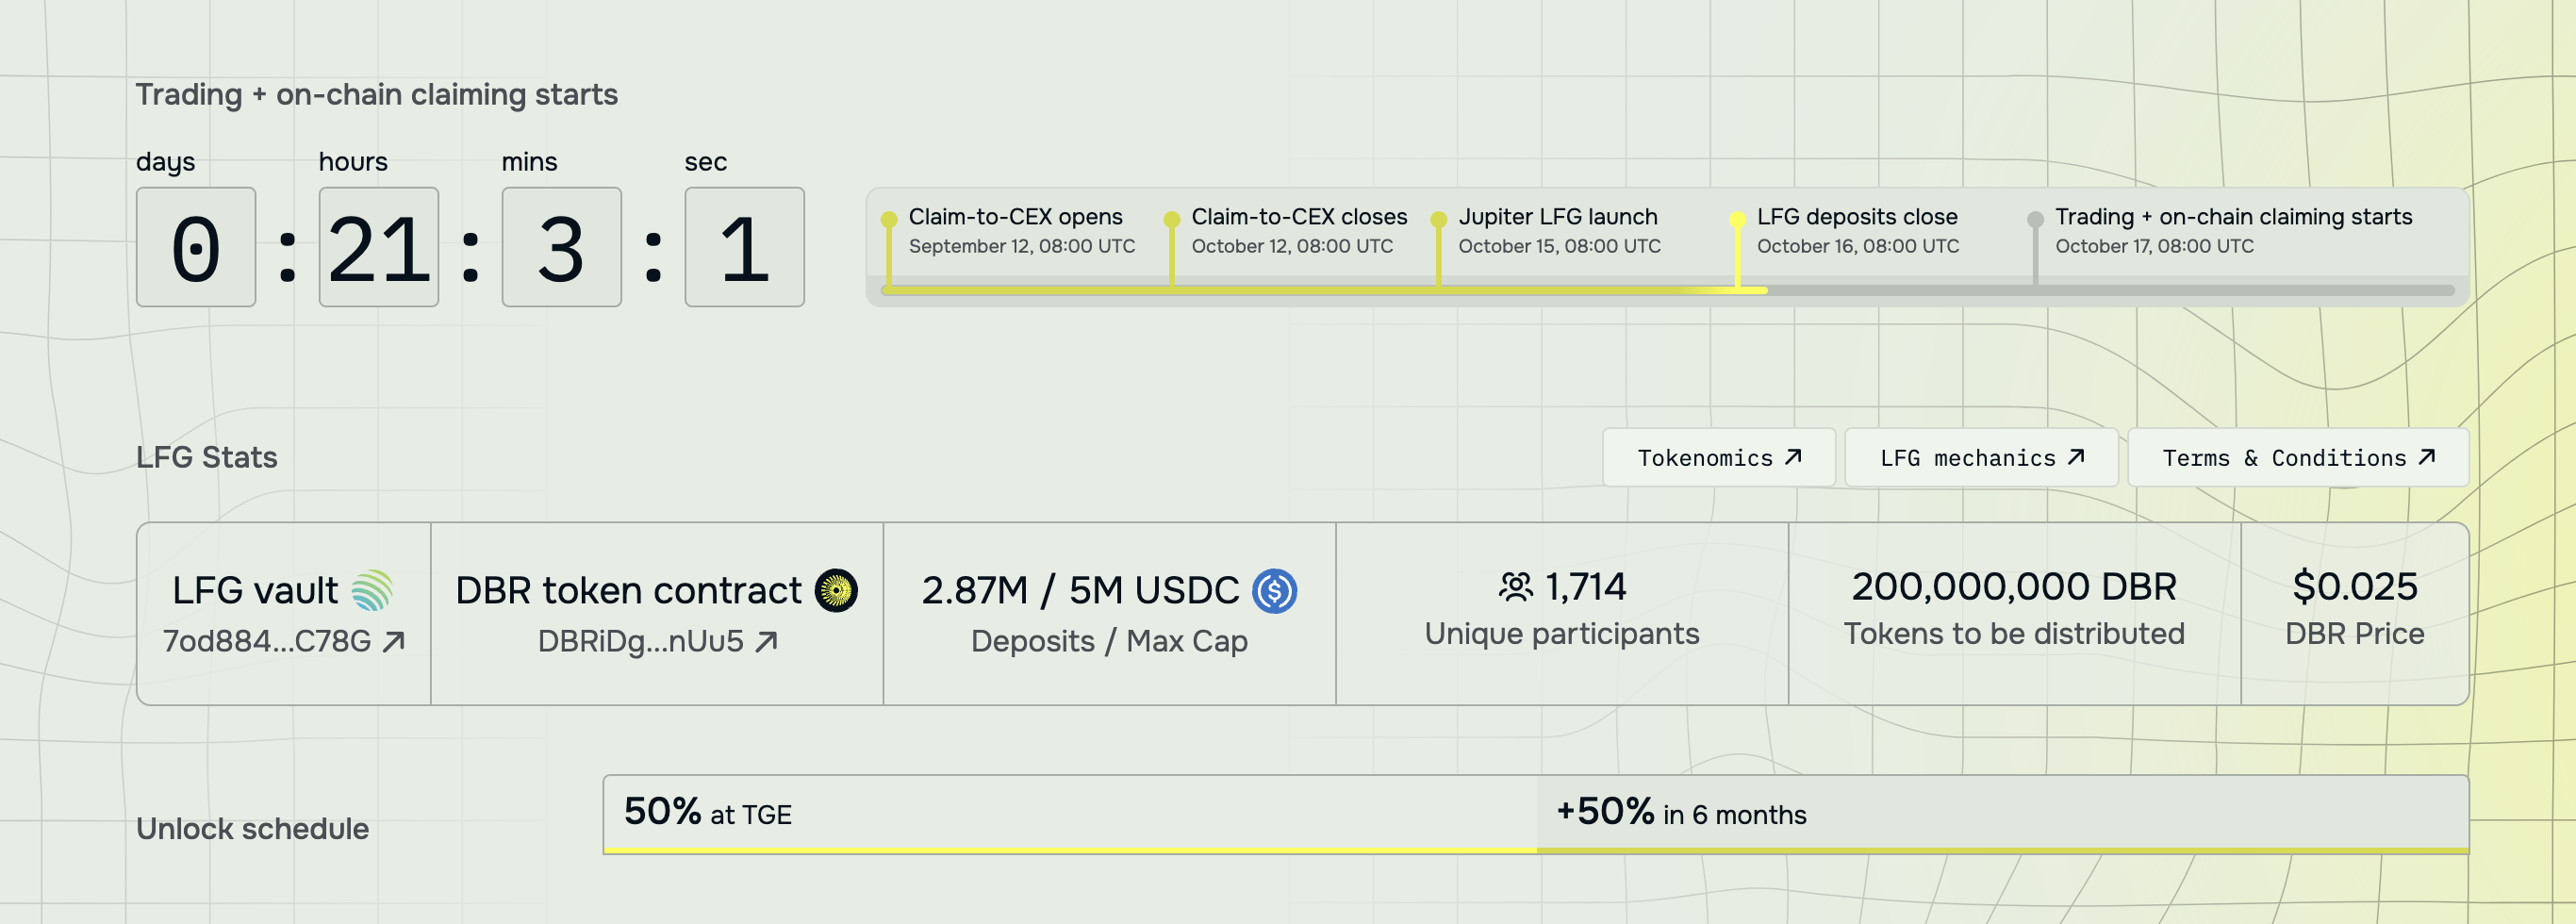Select the LFG deposits close timeline marker

pos(1737,219)
